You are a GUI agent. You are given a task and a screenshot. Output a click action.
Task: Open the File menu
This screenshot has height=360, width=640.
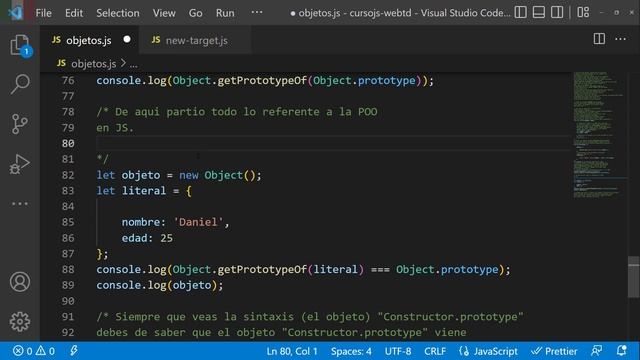(43, 13)
